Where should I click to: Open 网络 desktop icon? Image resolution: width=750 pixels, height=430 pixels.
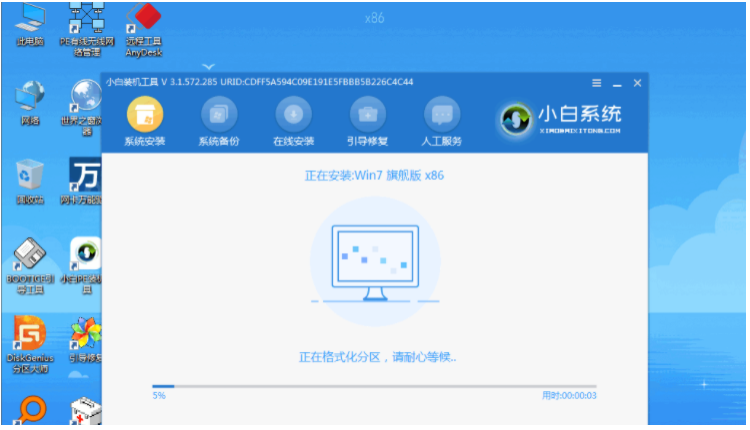[30, 103]
